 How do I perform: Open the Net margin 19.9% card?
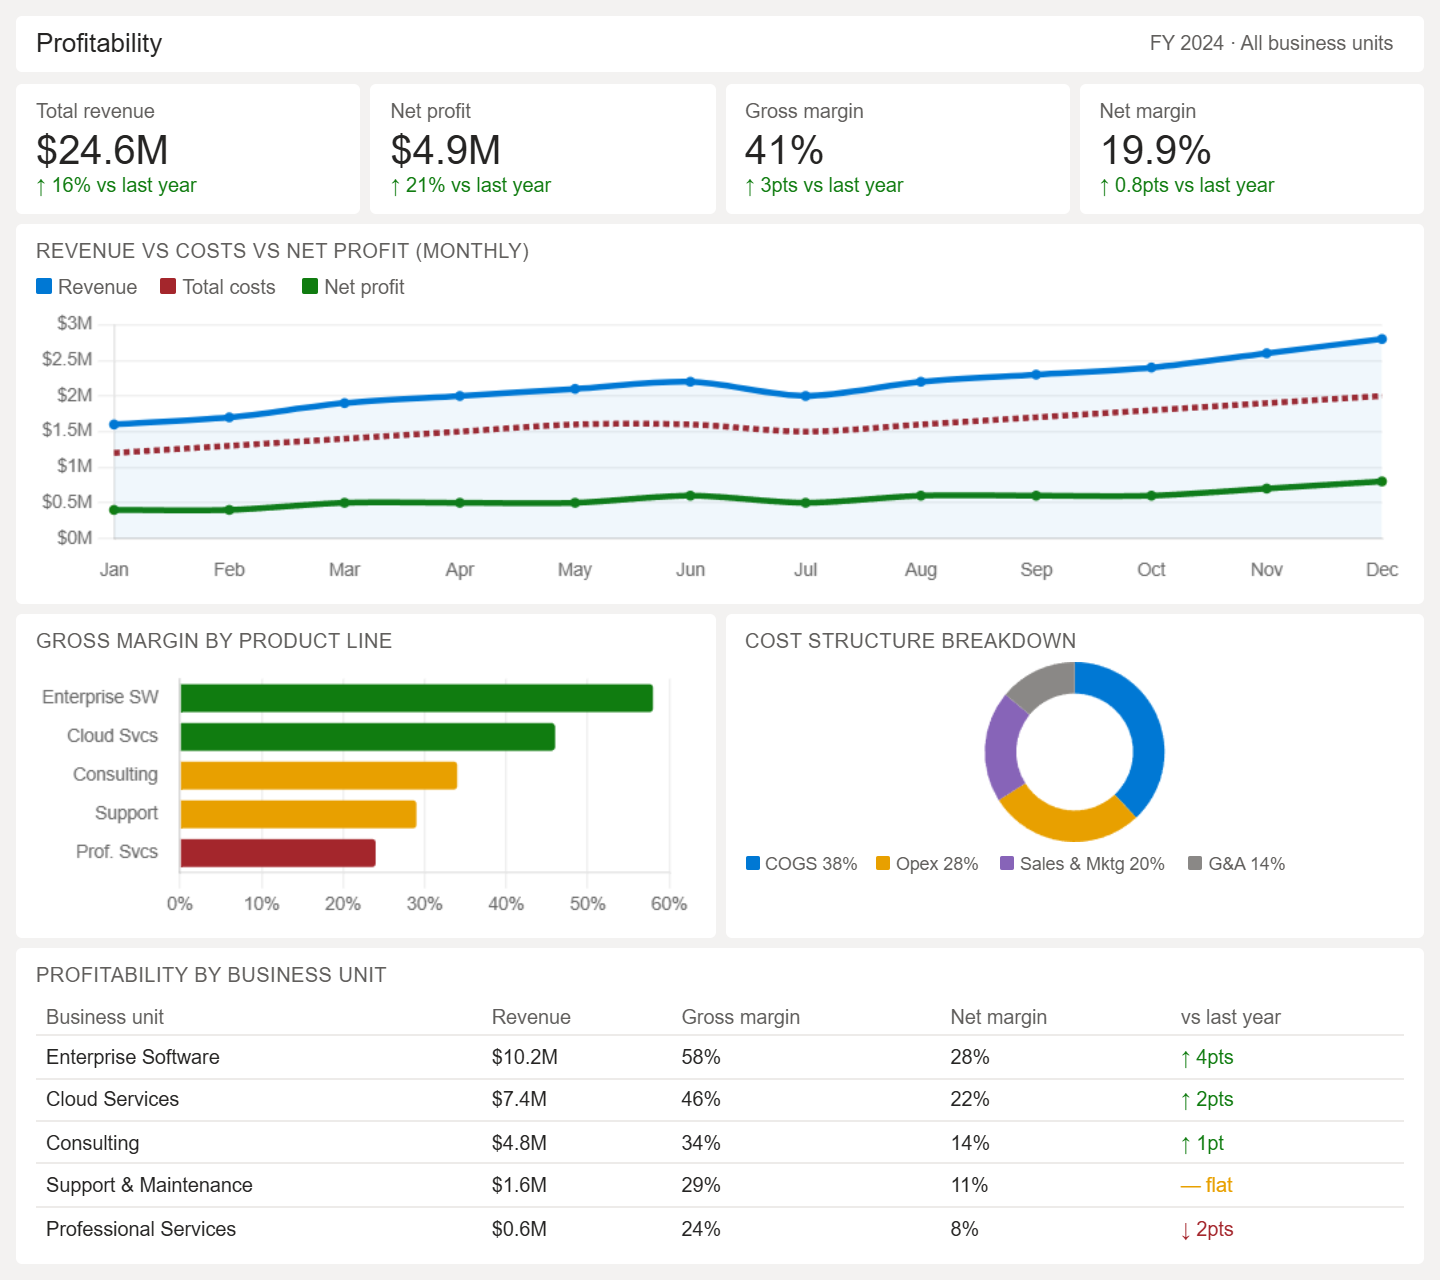[1252, 149]
